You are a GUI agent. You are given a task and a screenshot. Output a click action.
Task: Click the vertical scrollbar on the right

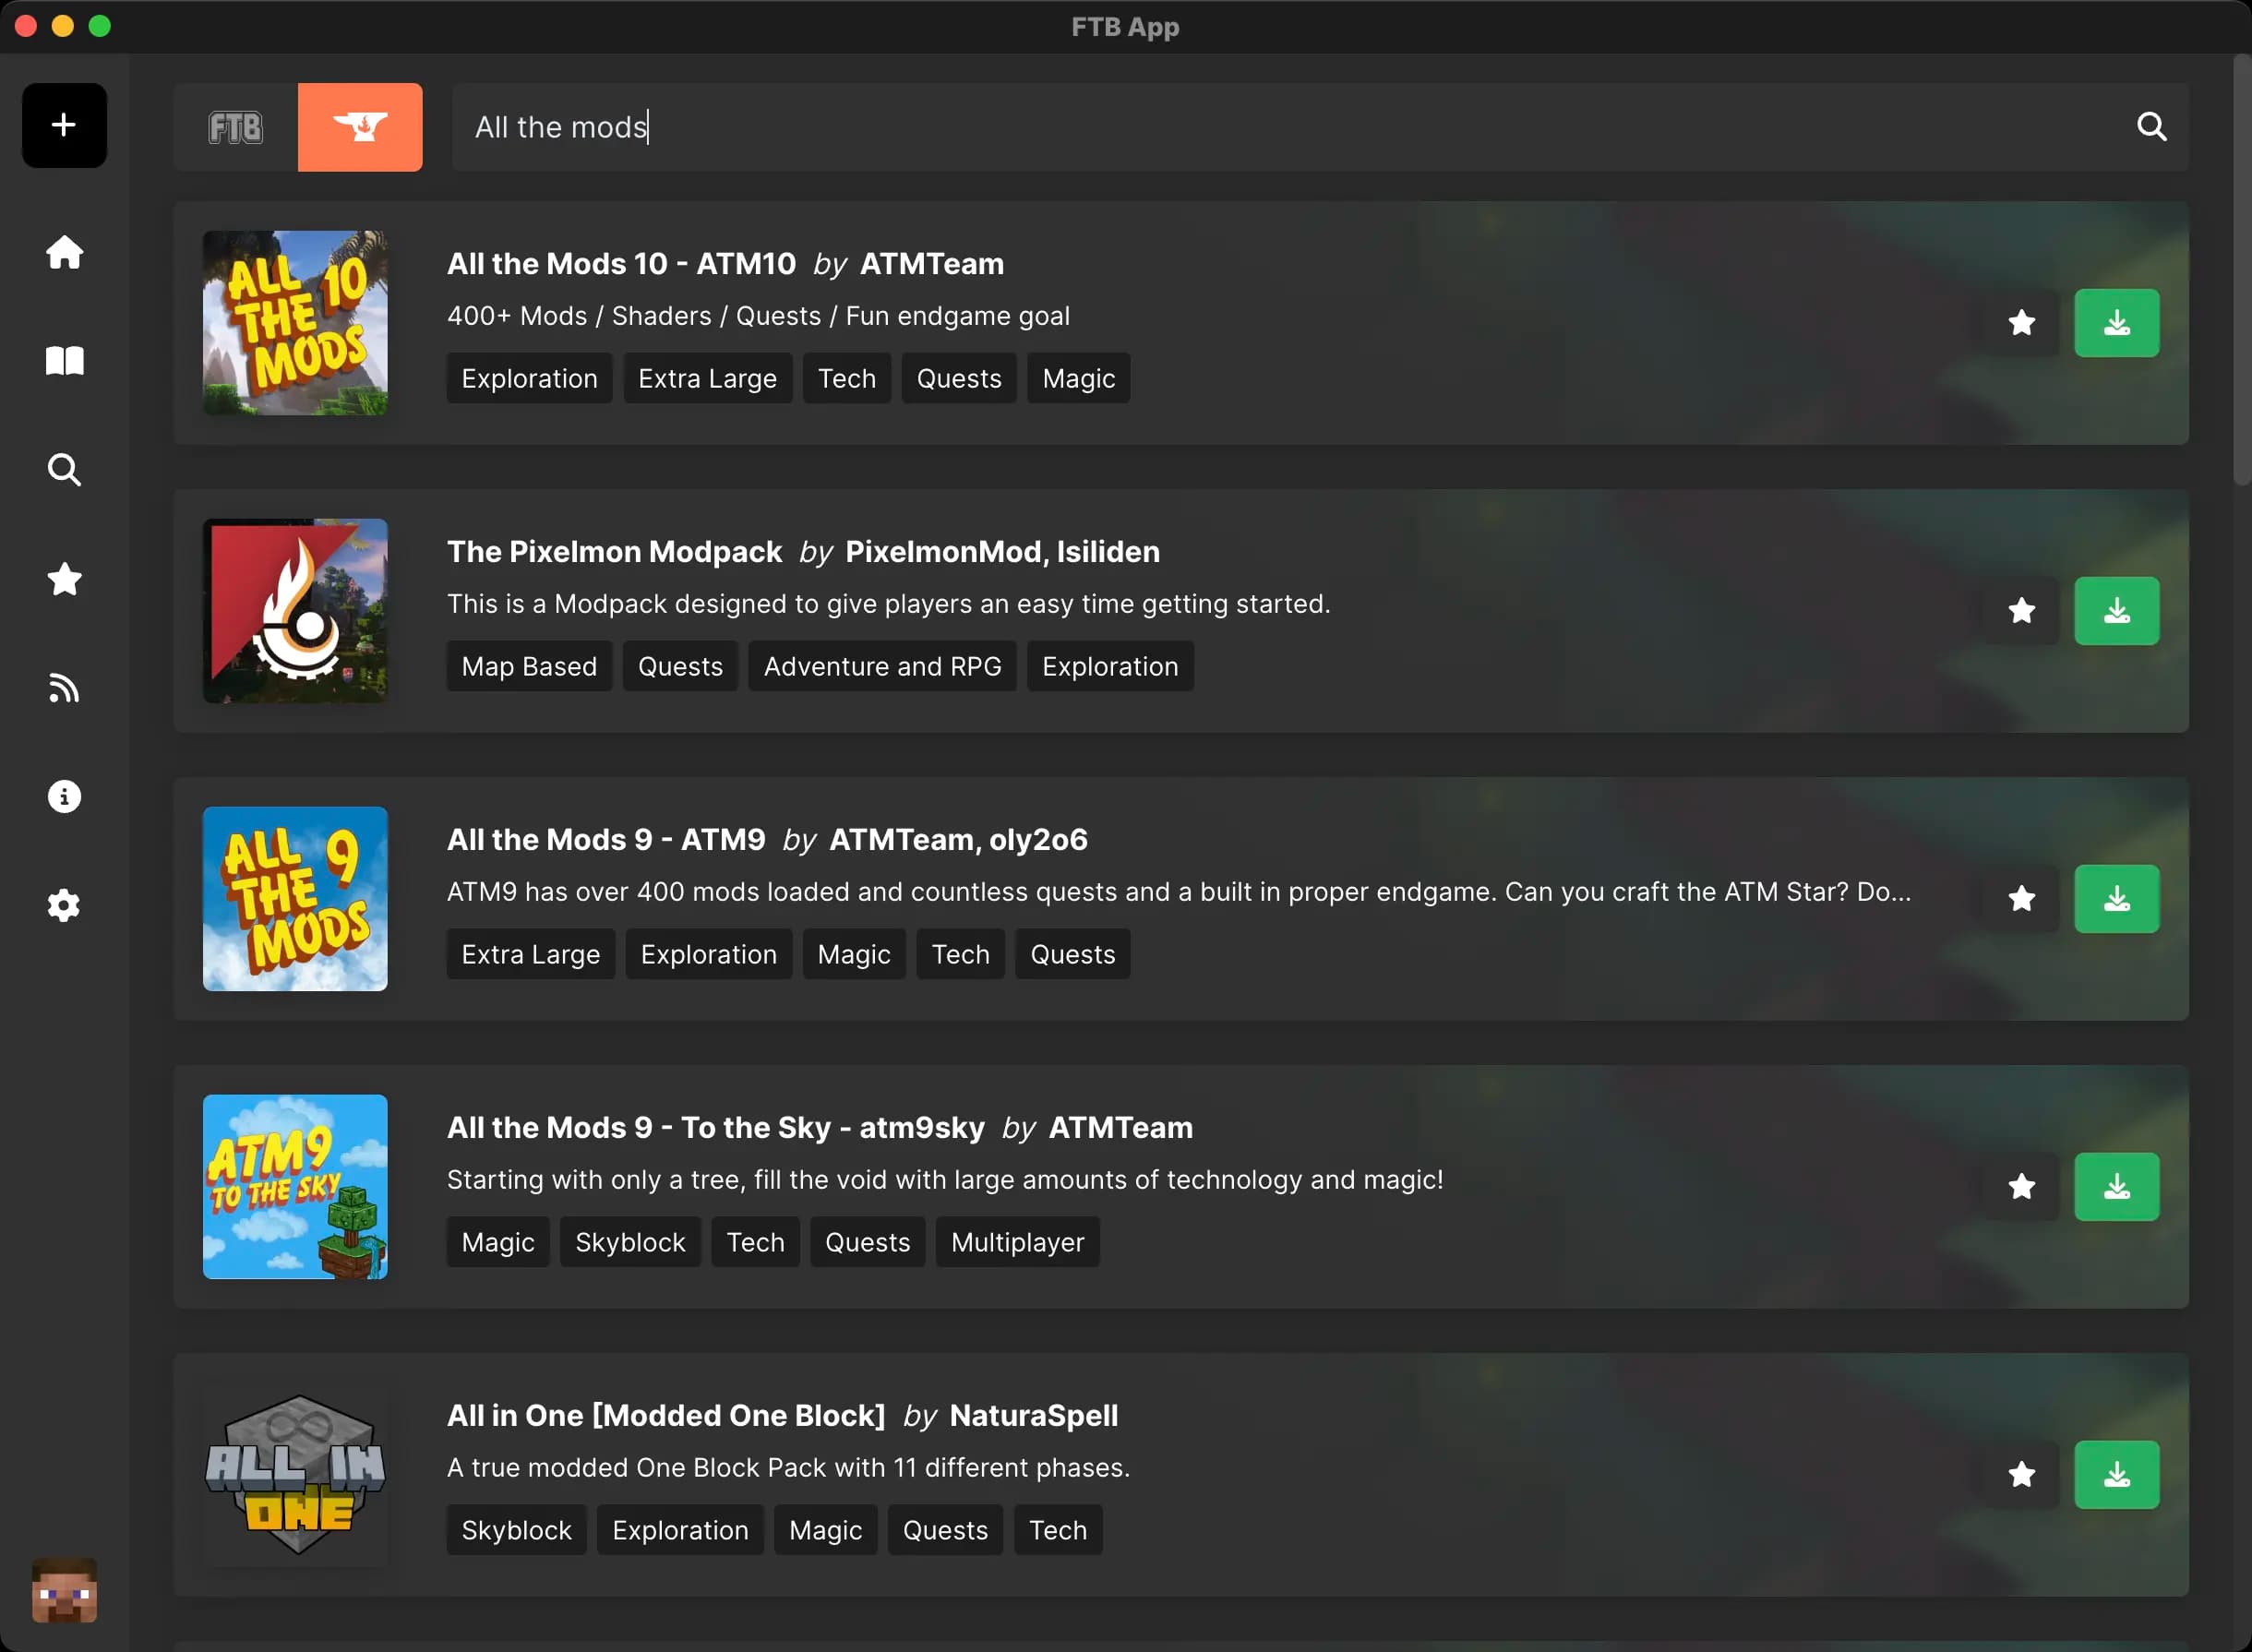[2241, 270]
